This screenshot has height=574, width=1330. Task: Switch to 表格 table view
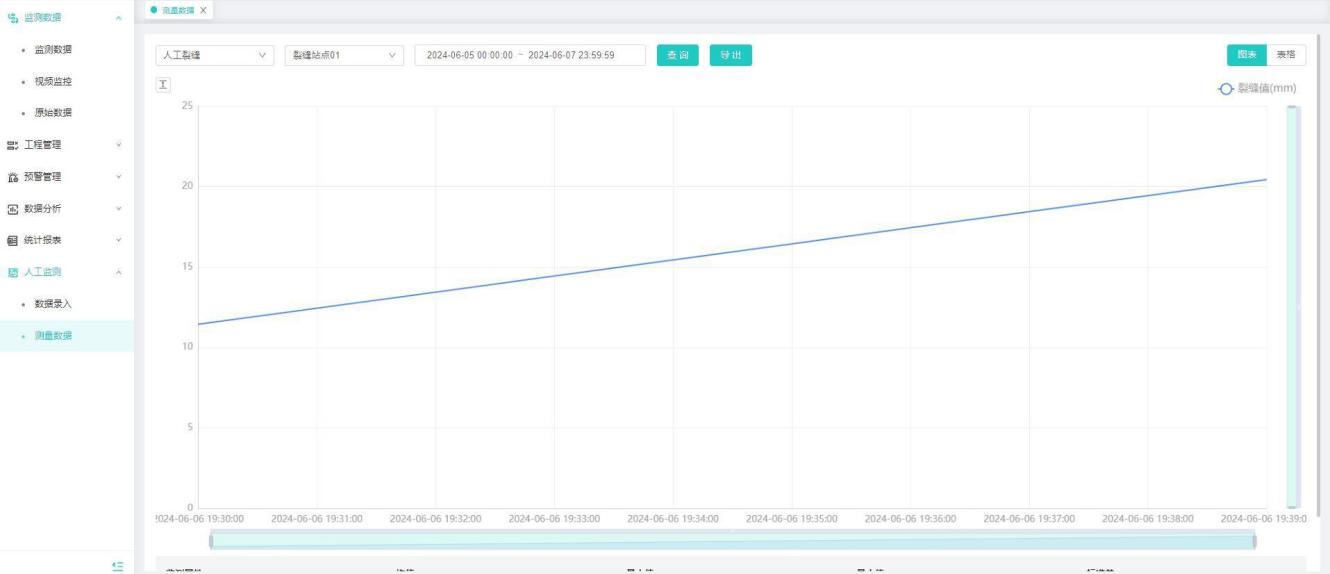point(1286,55)
